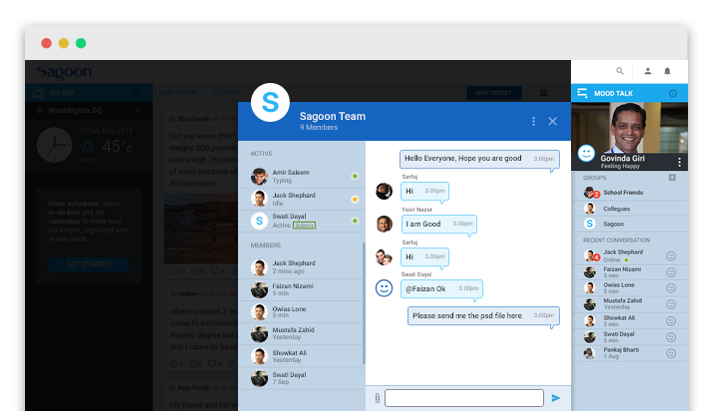The image size is (717, 411).
Task: Open the School Friends group
Action: point(629,192)
